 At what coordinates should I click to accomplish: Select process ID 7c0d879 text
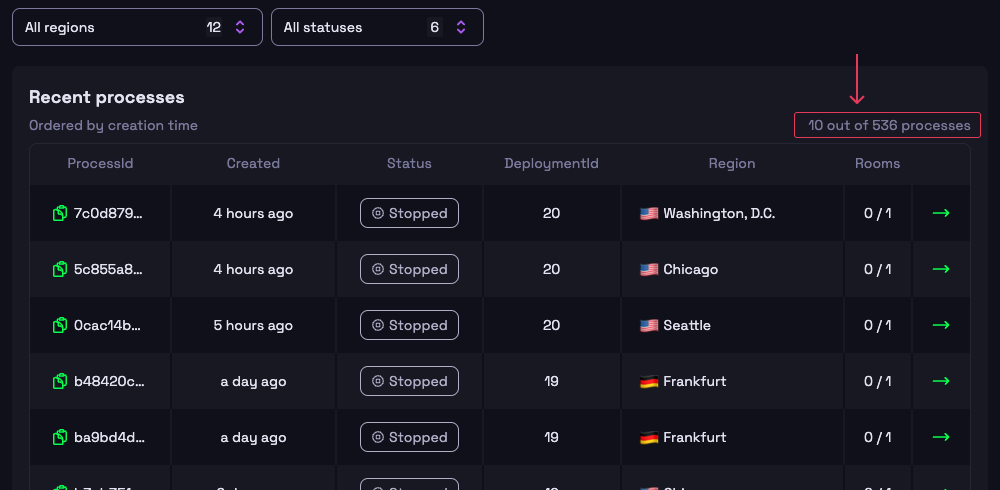(109, 213)
